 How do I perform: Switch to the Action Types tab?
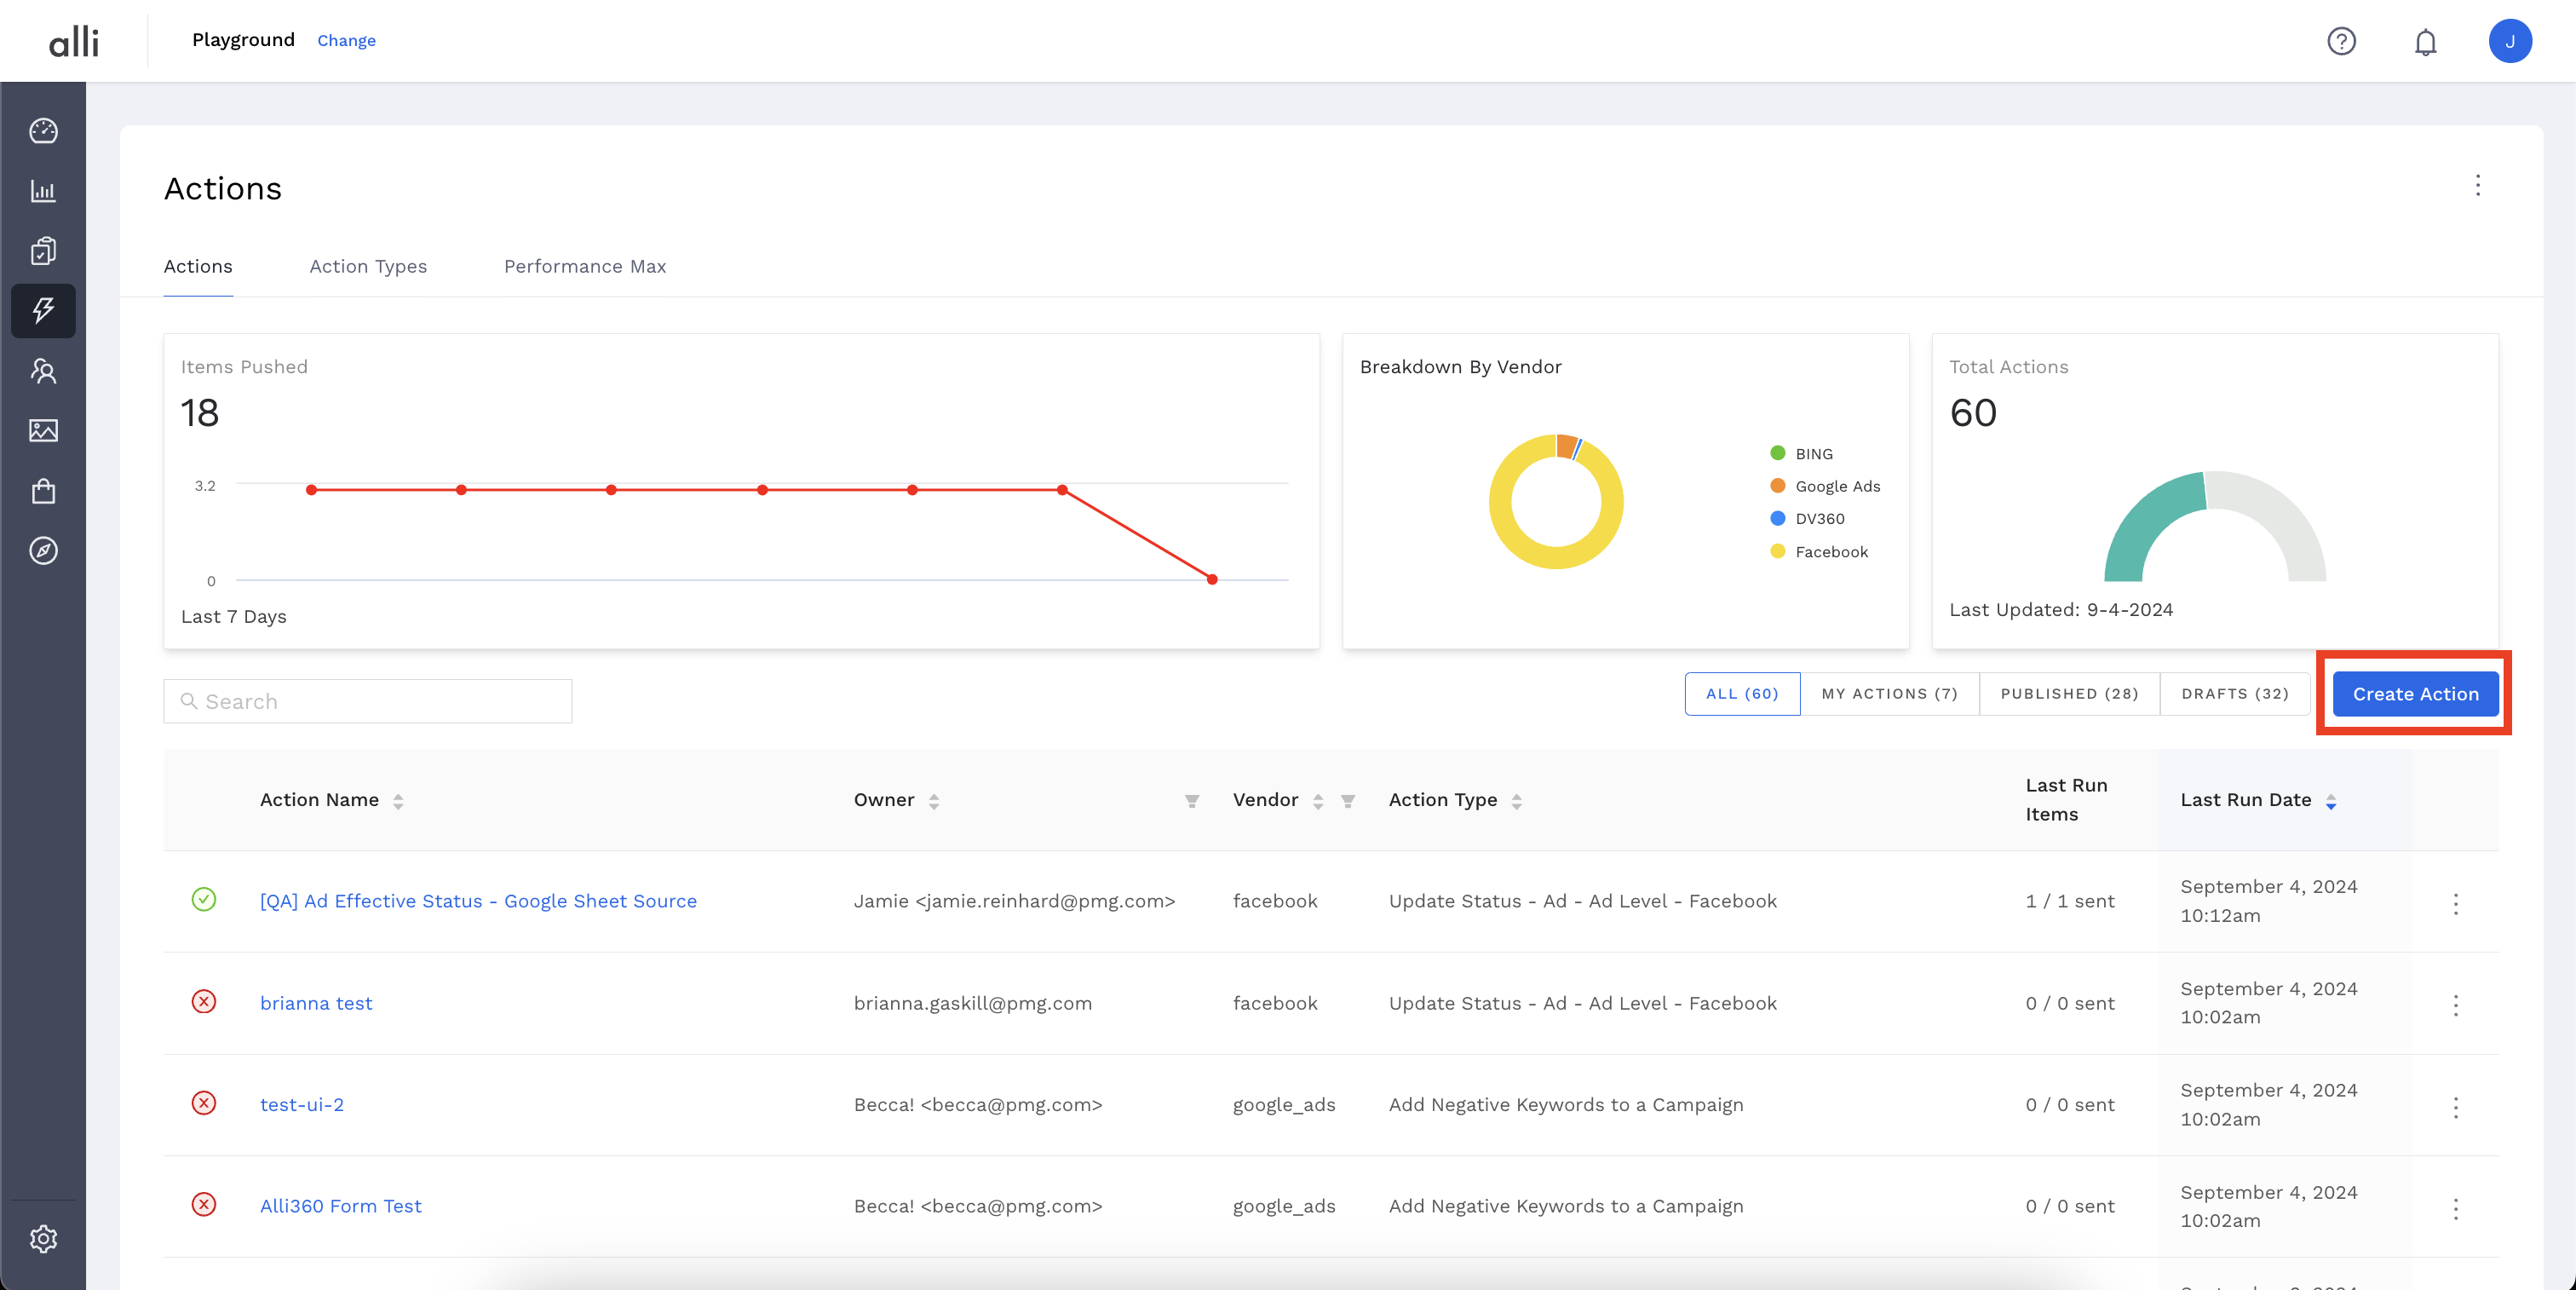pos(368,266)
